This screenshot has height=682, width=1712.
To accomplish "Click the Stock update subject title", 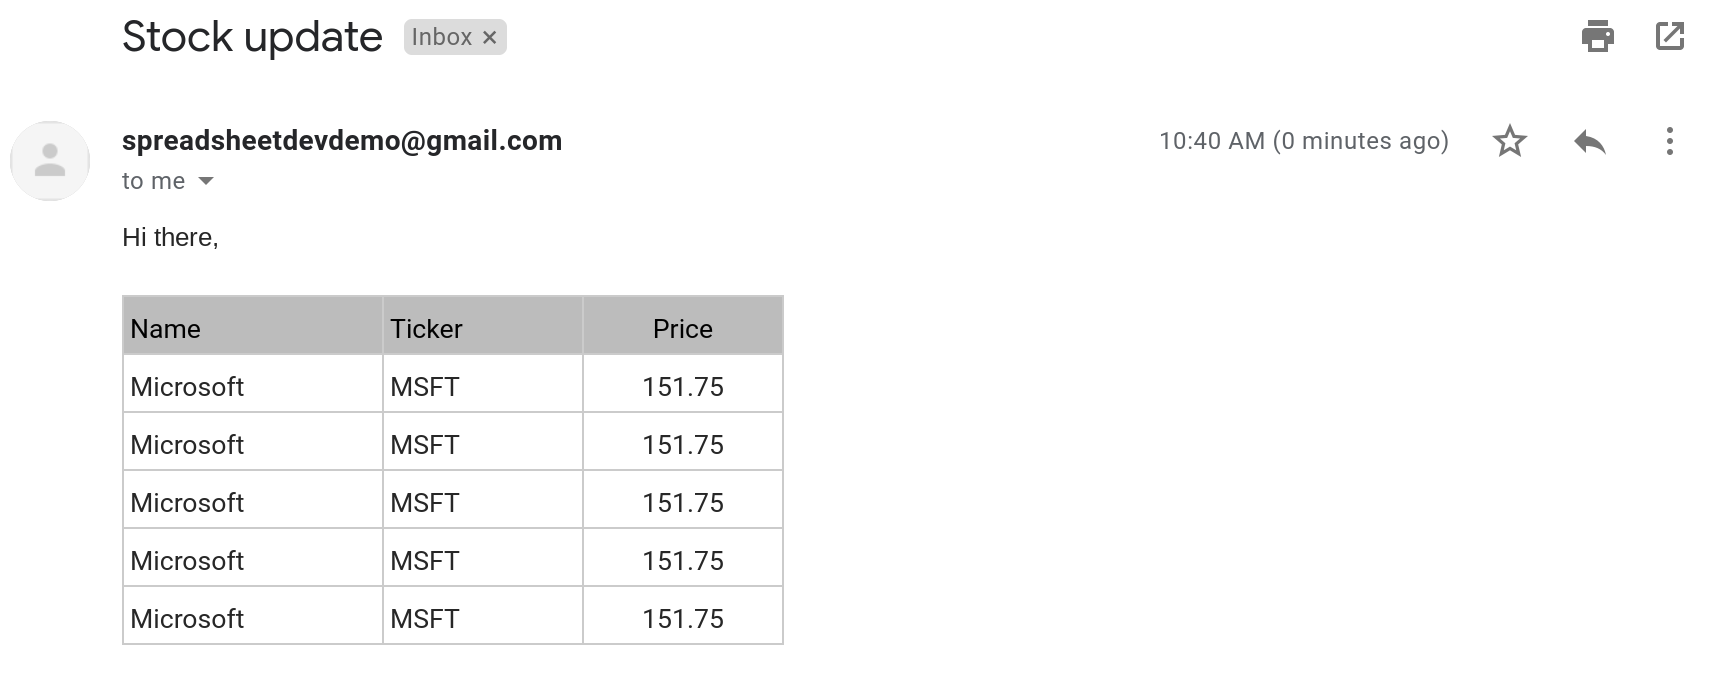I will pyautogui.click(x=252, y=37).
